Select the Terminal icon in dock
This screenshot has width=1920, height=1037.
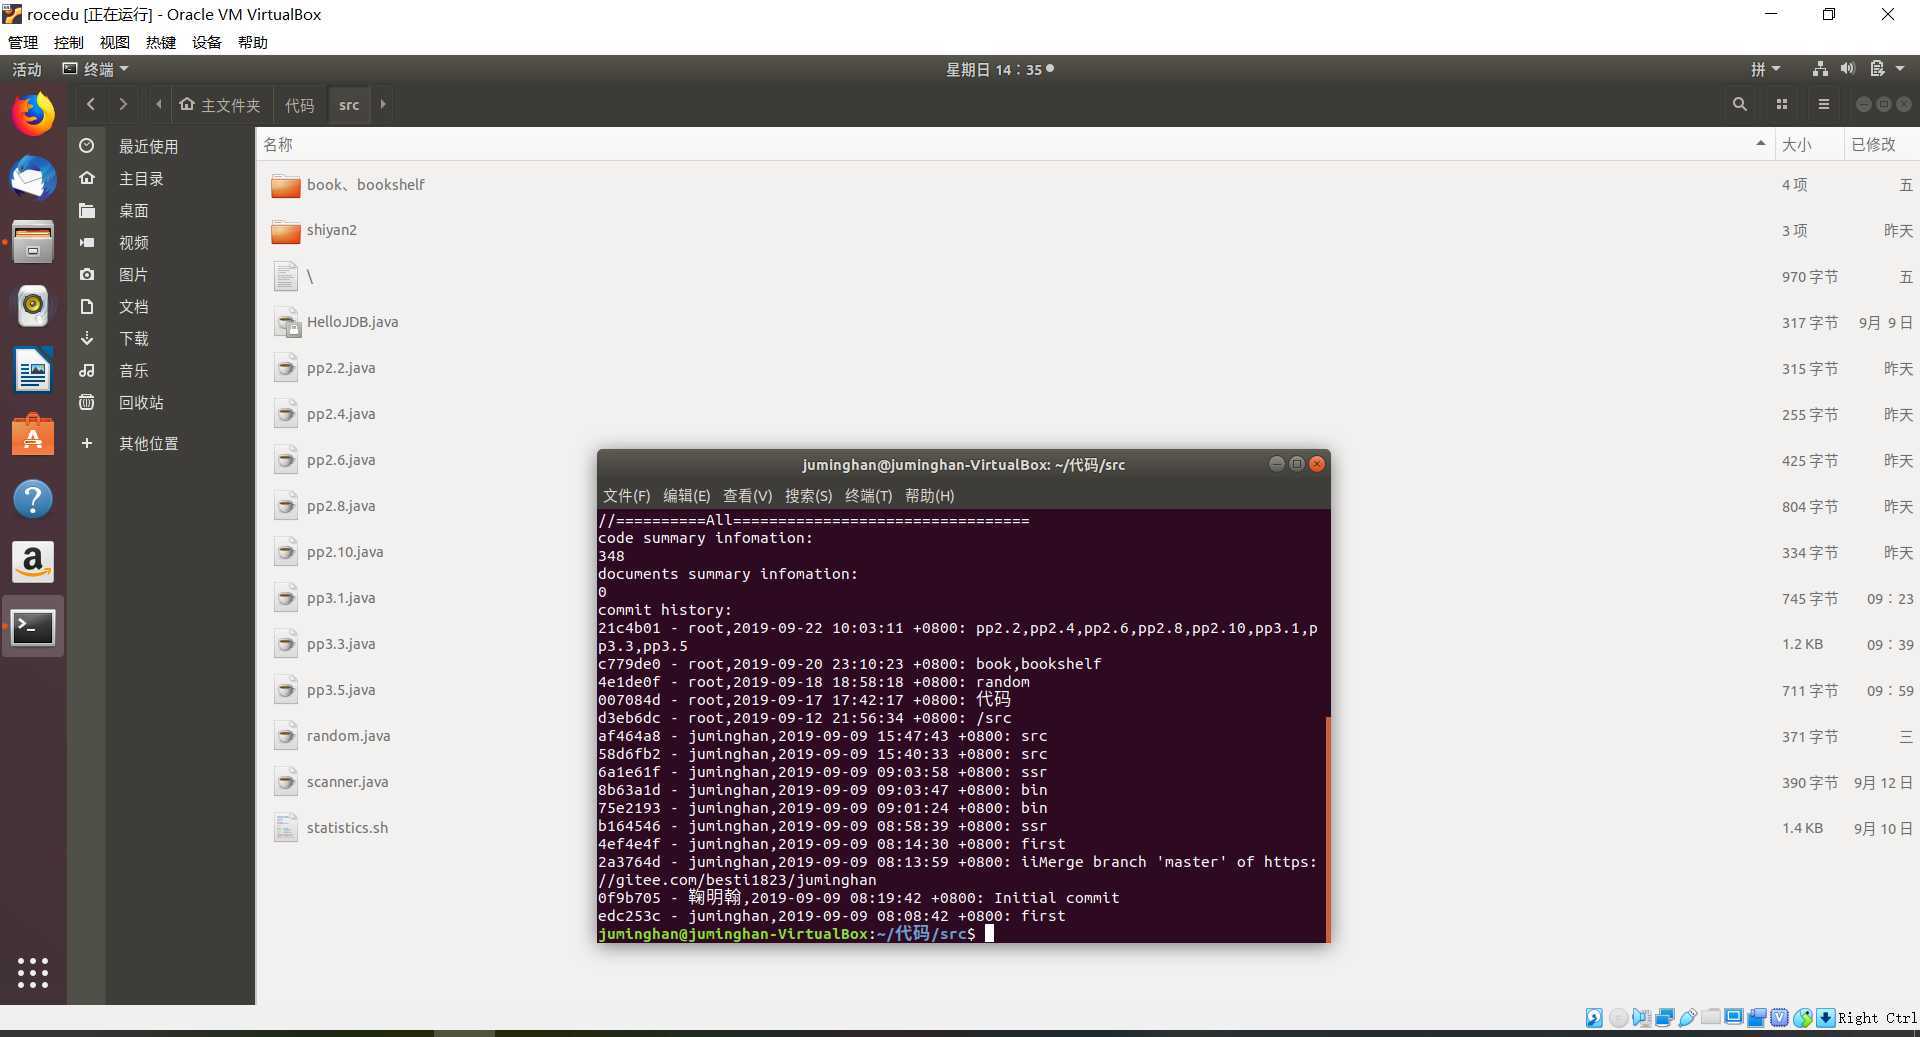(33, 627)
